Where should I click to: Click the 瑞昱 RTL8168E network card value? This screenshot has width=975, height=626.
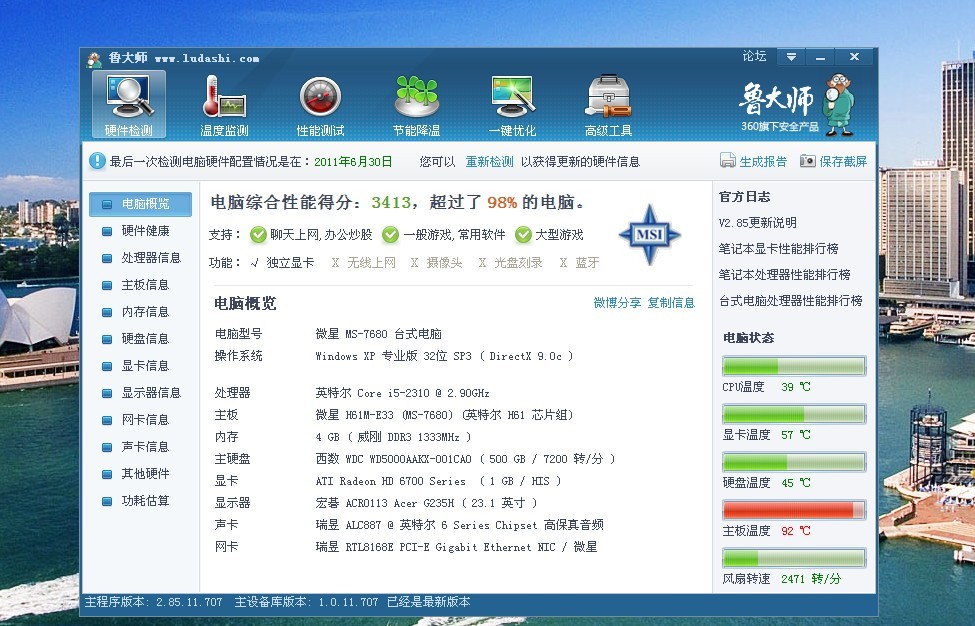coord(456,547)
